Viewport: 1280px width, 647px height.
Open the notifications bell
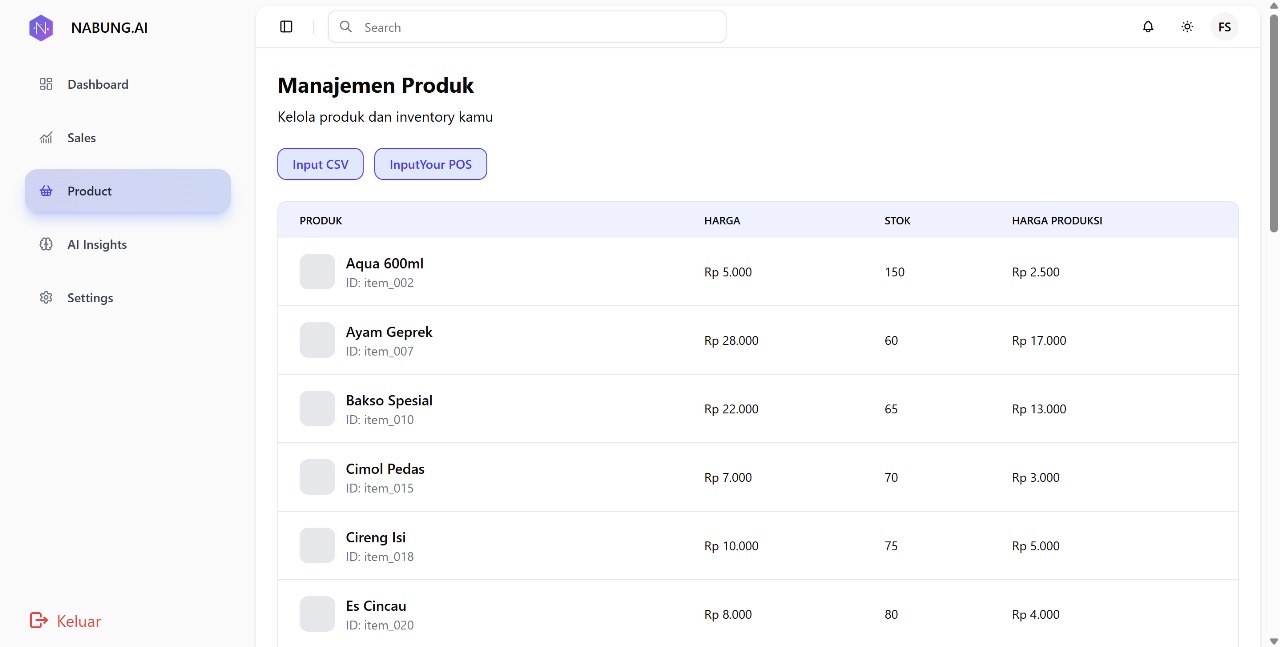coord(1148,27)
